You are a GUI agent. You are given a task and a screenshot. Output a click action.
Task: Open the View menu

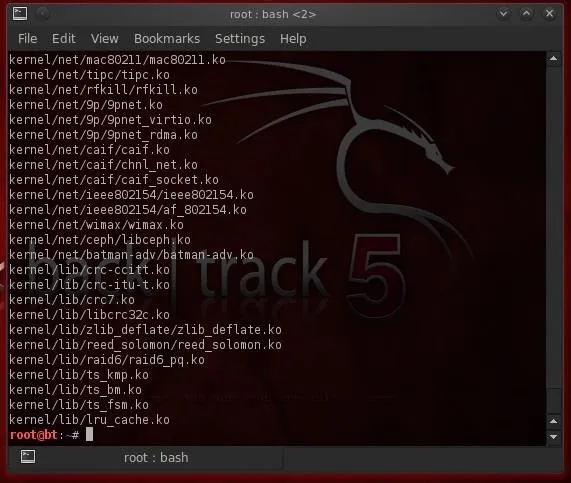point(105,39)
